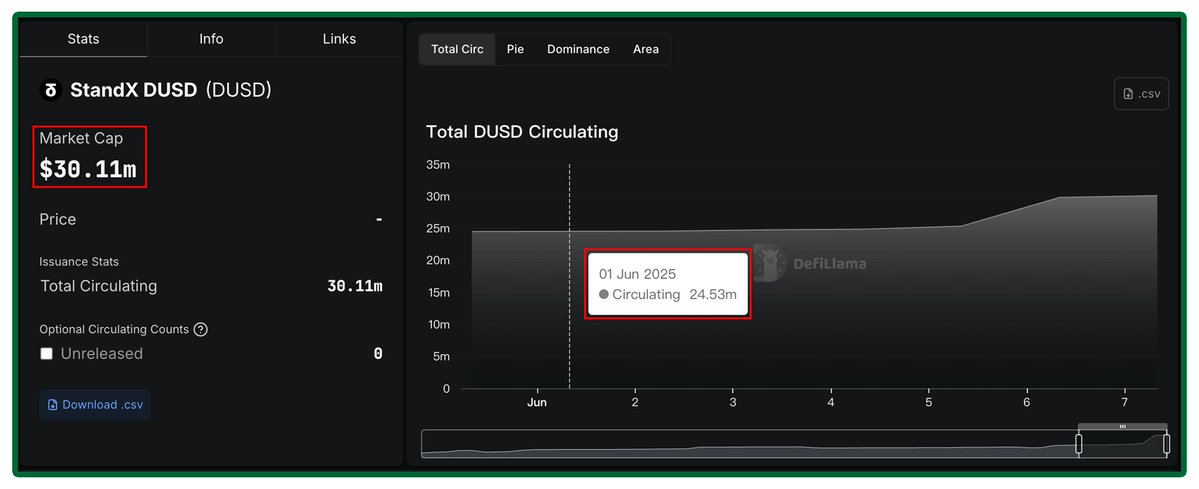This screenshot has width=1199, height=489.
Task: Click the Unreleased count value 0
Action: click(378, 354)
